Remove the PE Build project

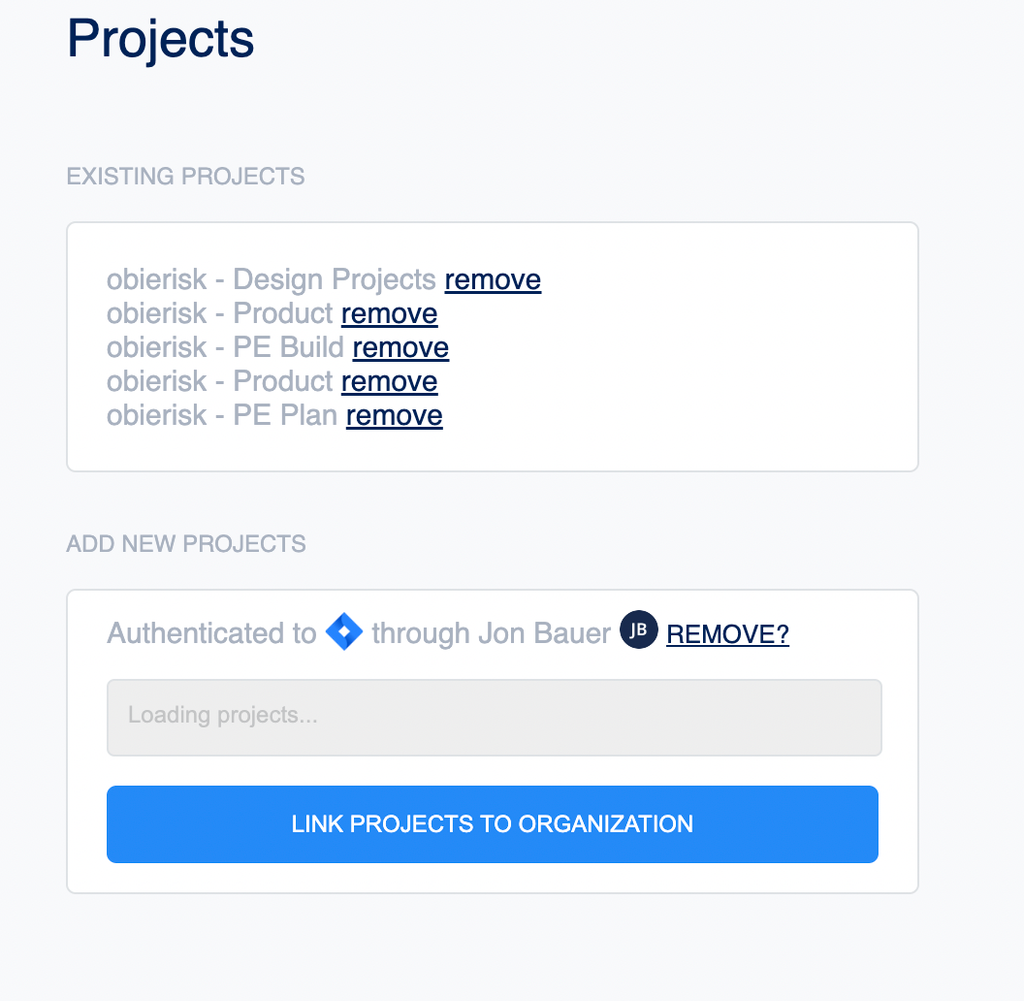[400, 347]
